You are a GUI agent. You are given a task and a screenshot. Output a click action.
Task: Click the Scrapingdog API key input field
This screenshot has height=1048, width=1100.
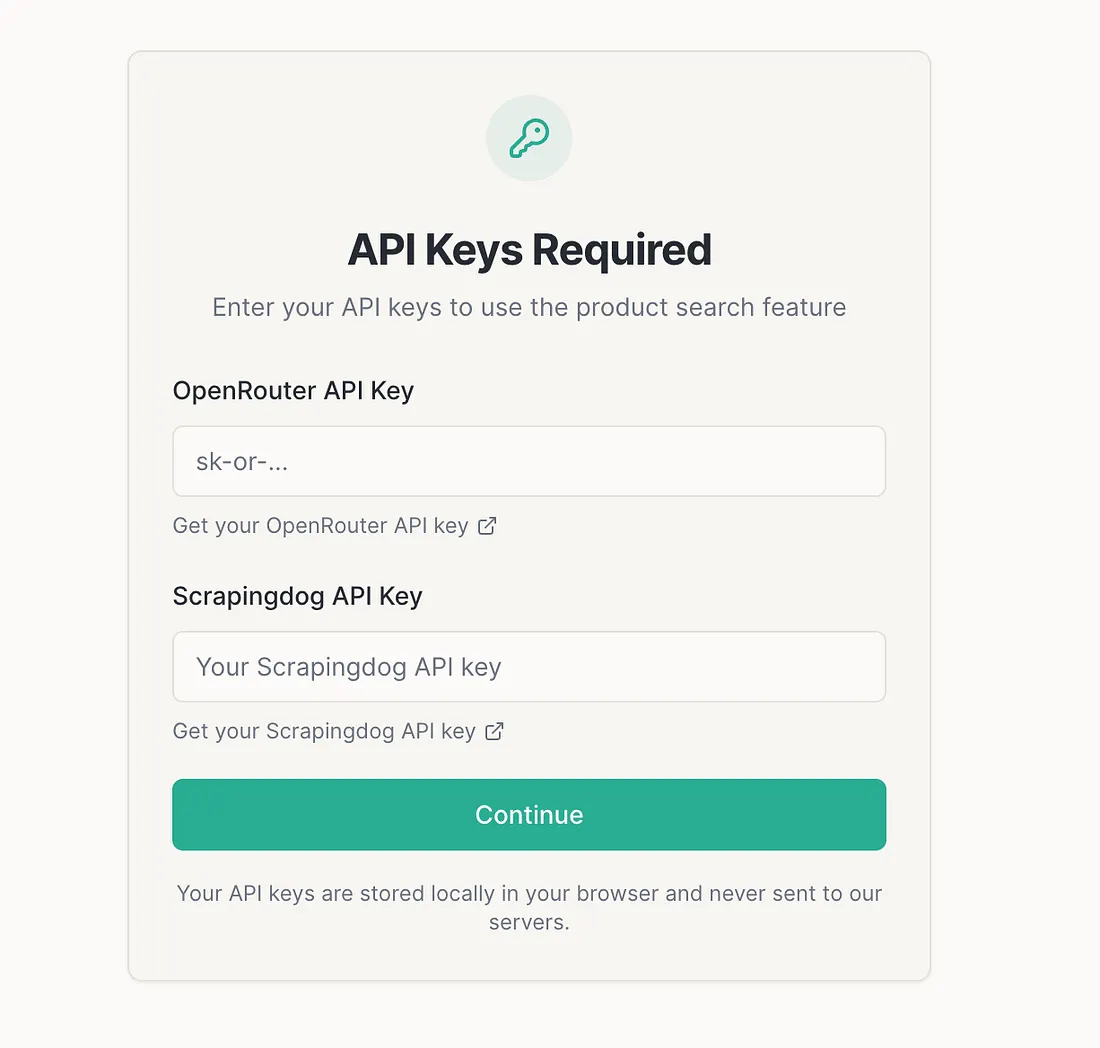[x=529, y=667]
